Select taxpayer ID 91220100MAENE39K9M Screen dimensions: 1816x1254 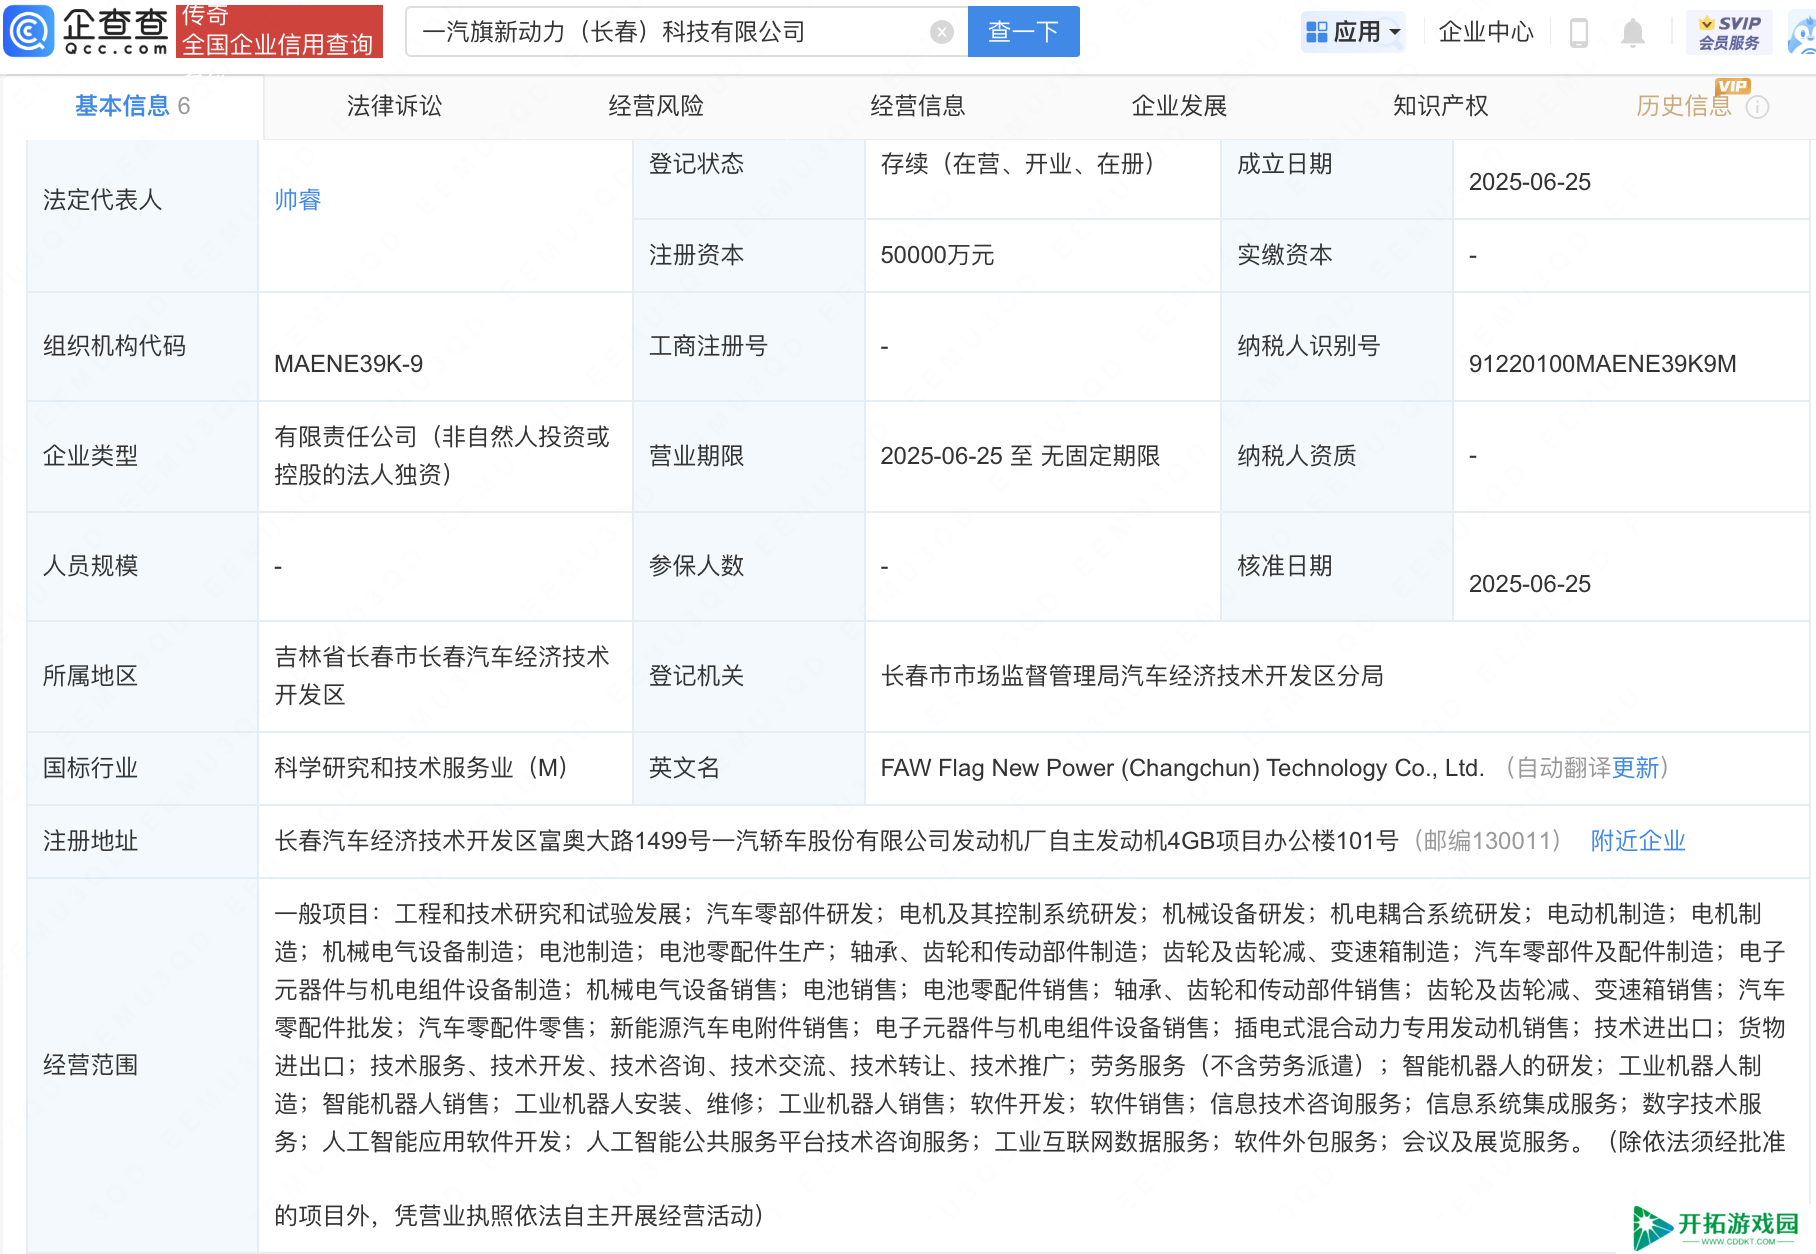click(1602, 364)
